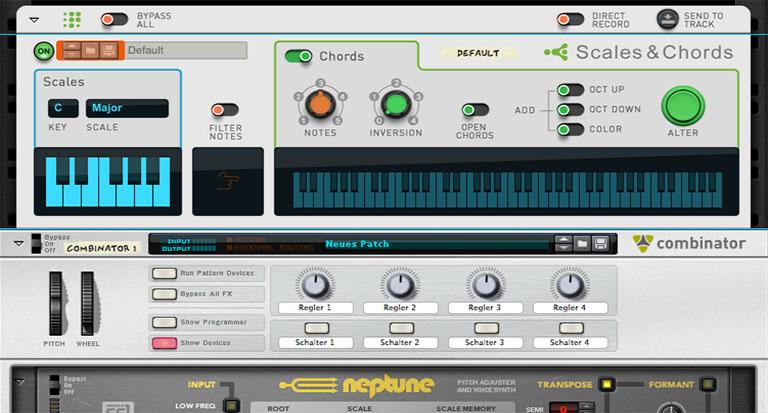768x413 pixels.
Task: Click the chords keyboard display
Action: pyautogui.click(x=506, y=182)
